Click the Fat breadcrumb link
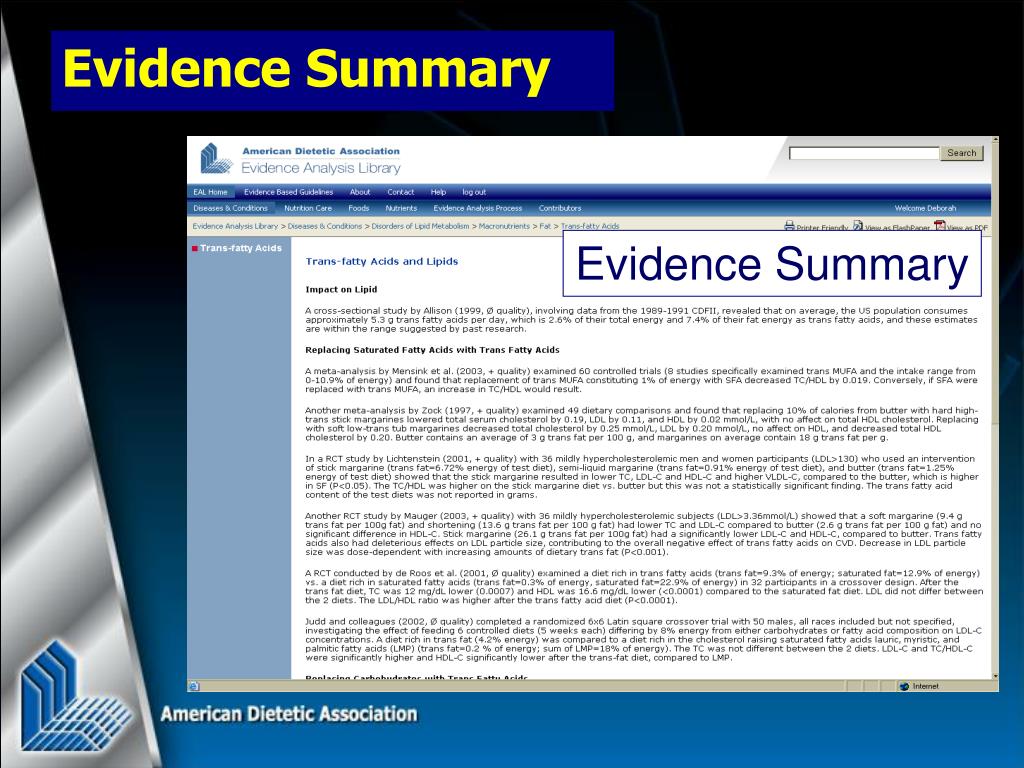This screenshot has width=1024, height=768. coord(545,226)
